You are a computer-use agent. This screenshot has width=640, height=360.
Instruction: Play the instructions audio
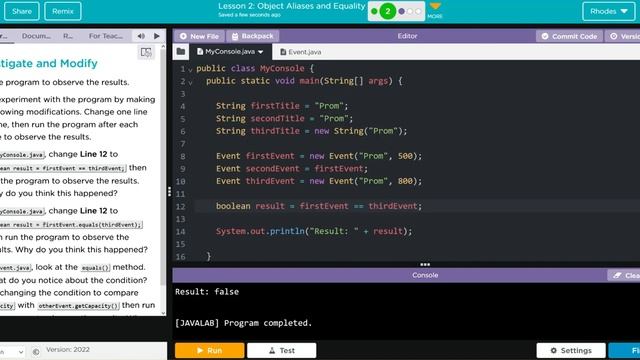tap(157, 36)
